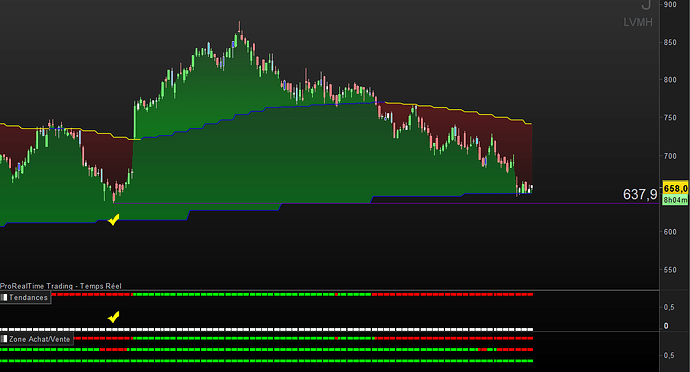Click the 0 value on Tendances axis

pos(666,326)
